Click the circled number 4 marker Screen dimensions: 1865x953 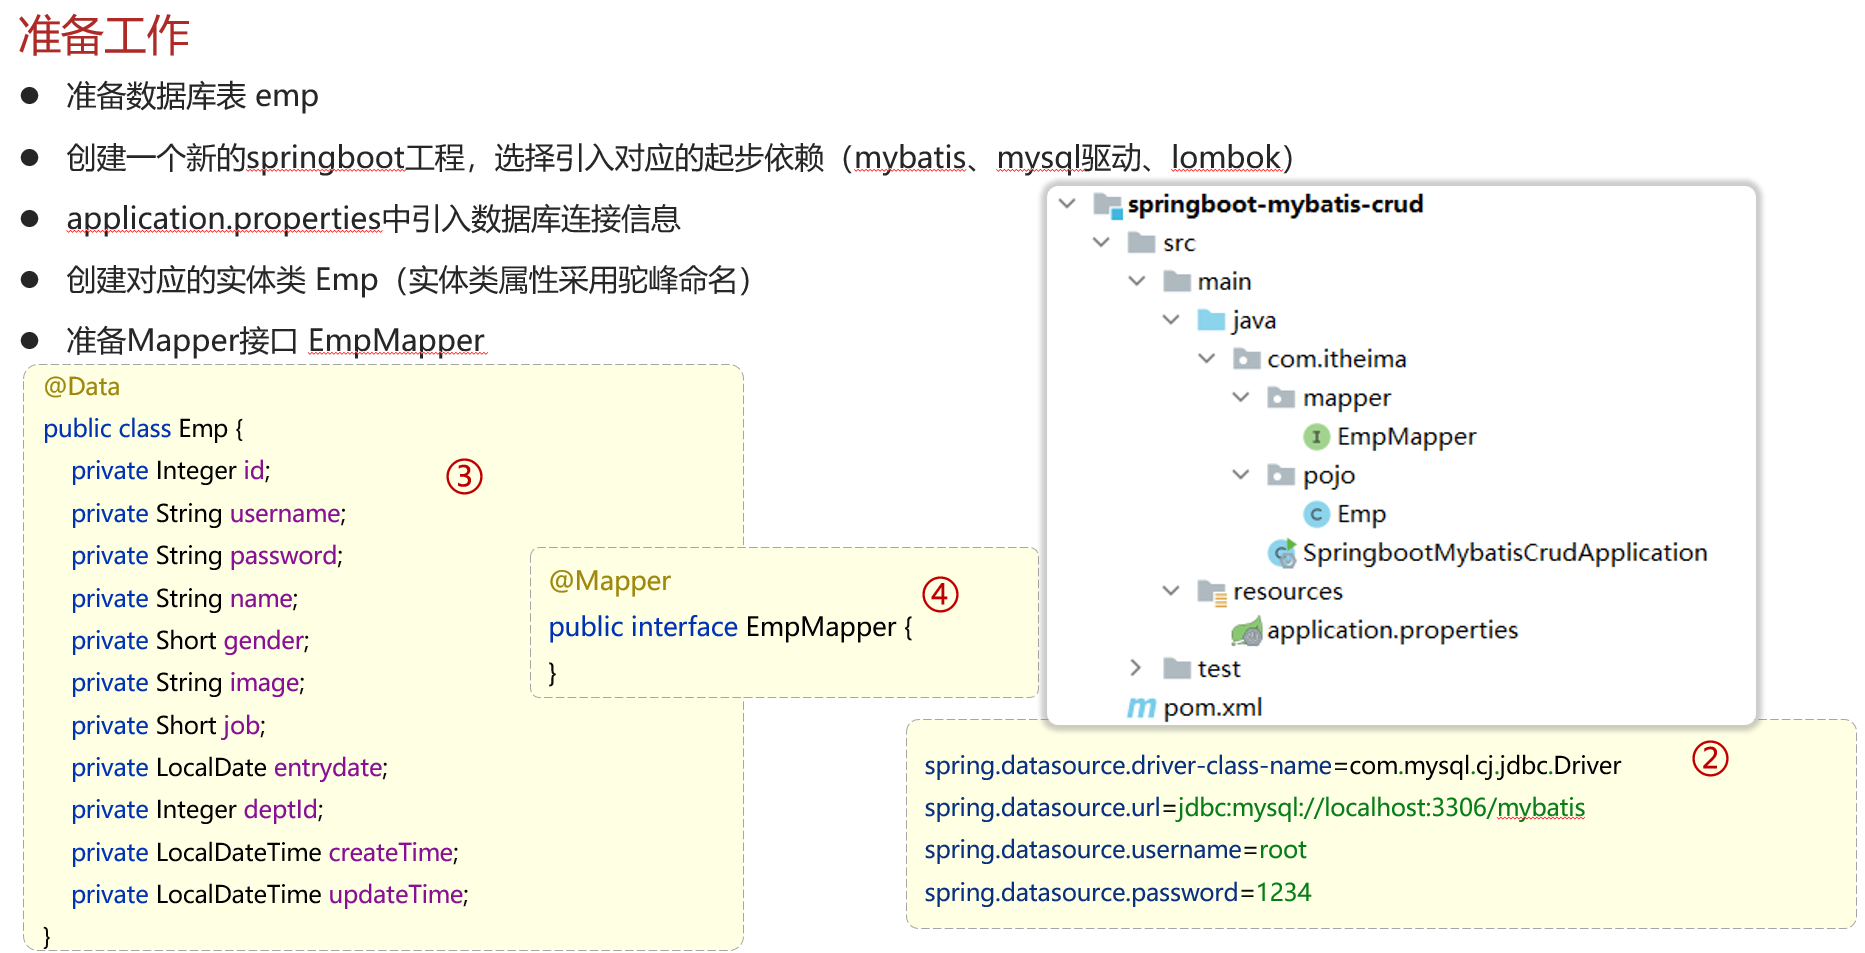pyautogui.click(x=940, y=595)
